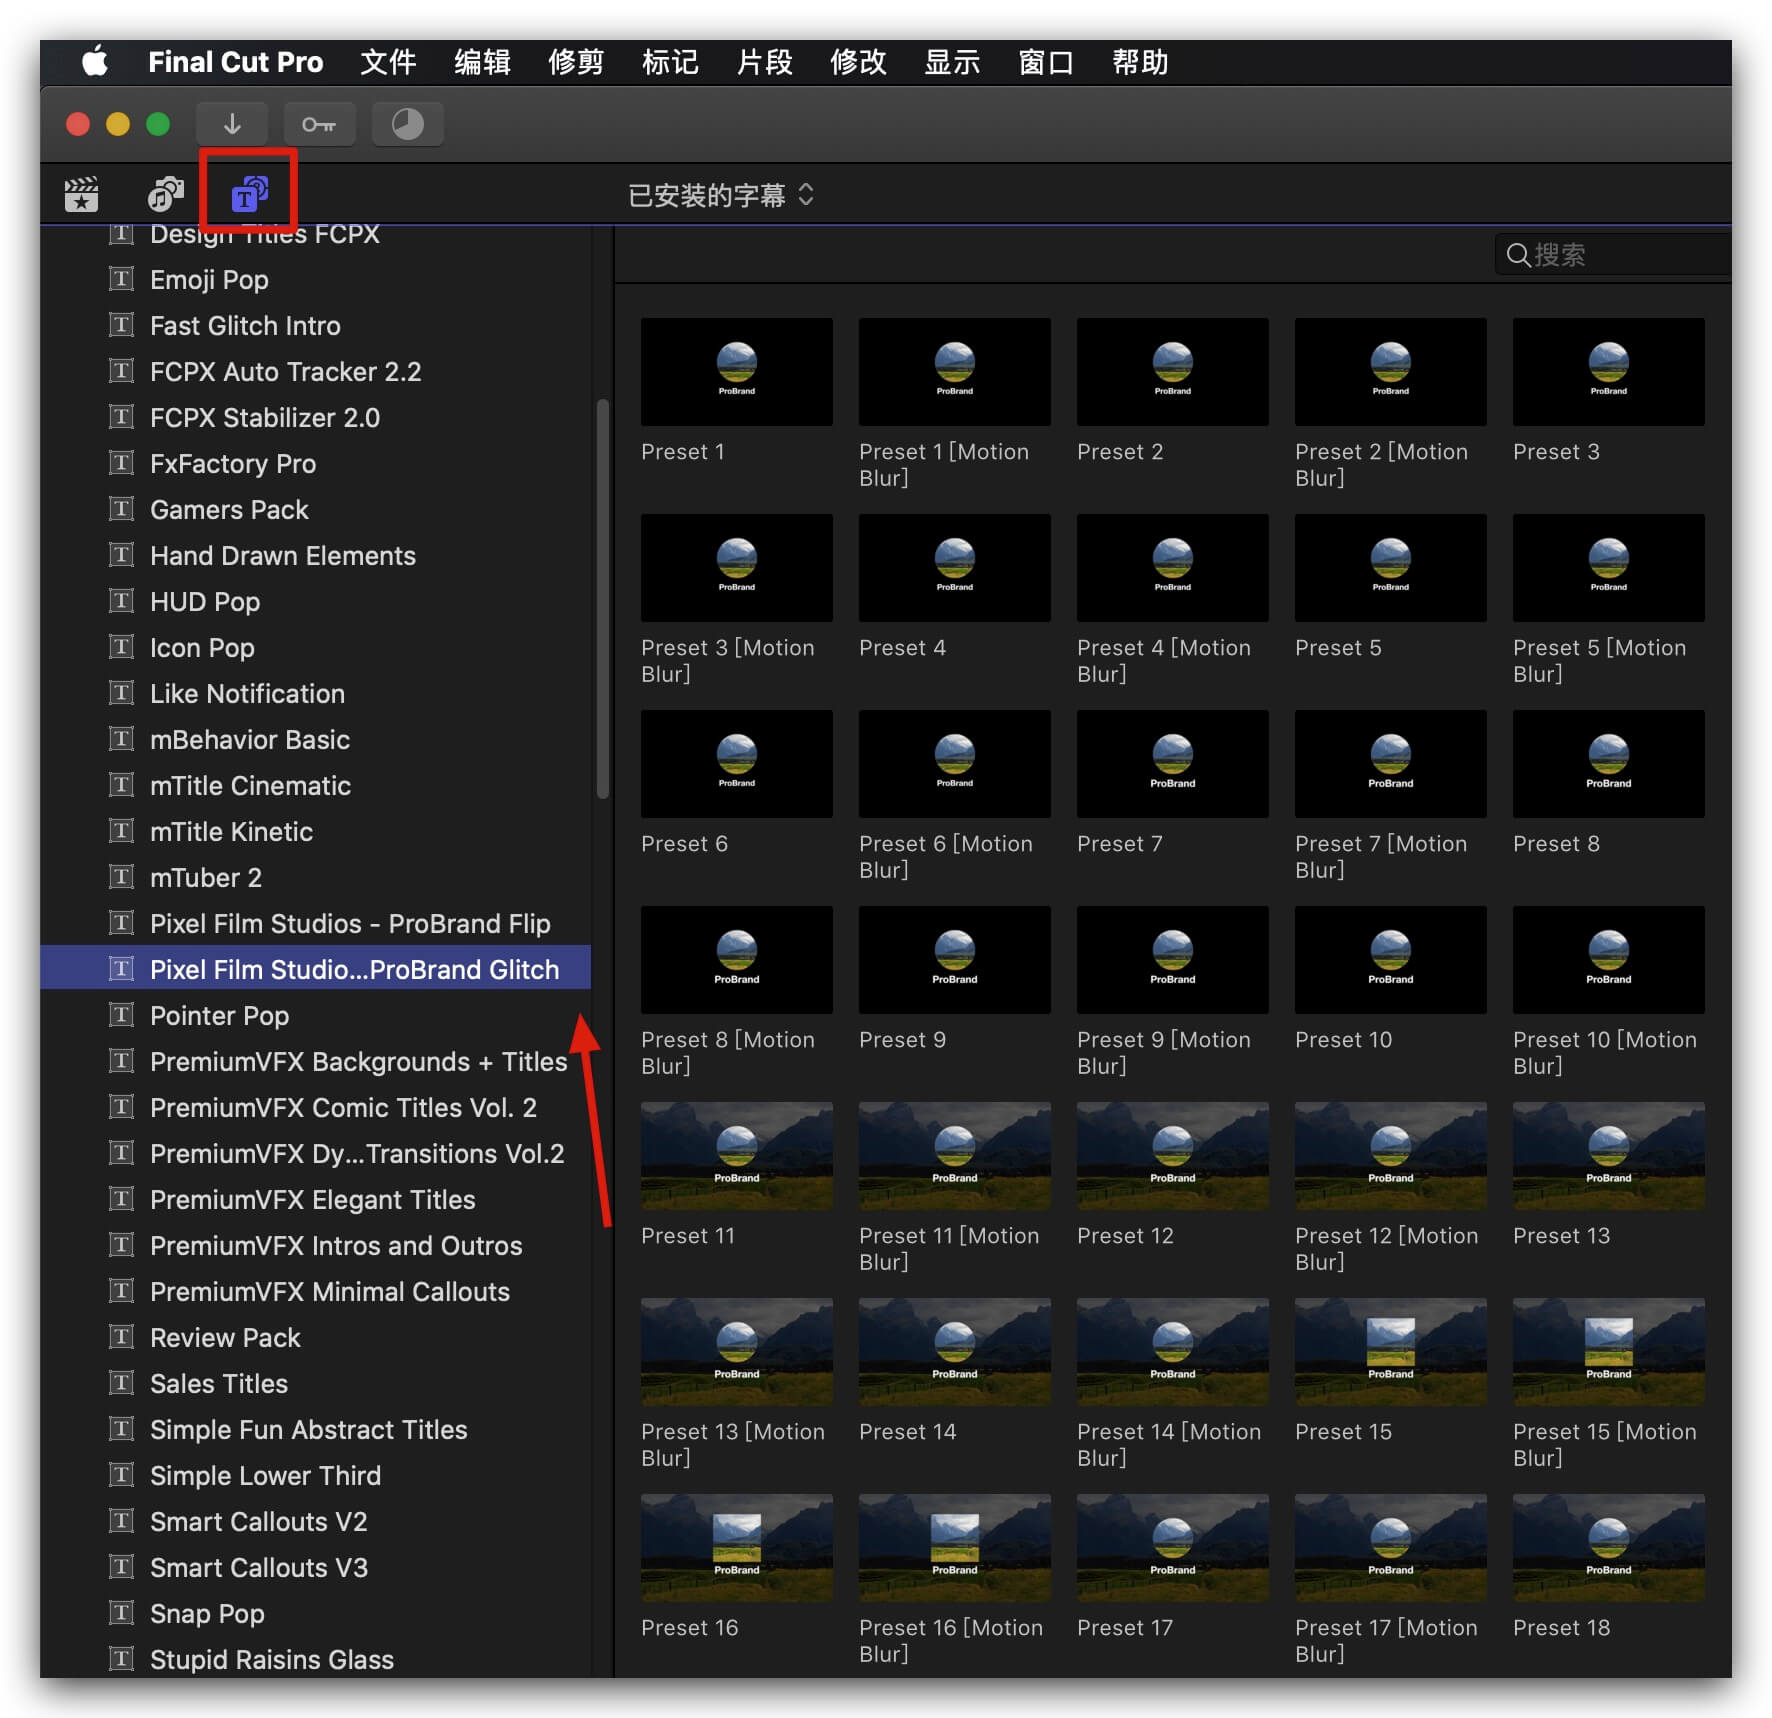
Task: Open the Final Cut Pro menu
Action: tap(236, 62)
